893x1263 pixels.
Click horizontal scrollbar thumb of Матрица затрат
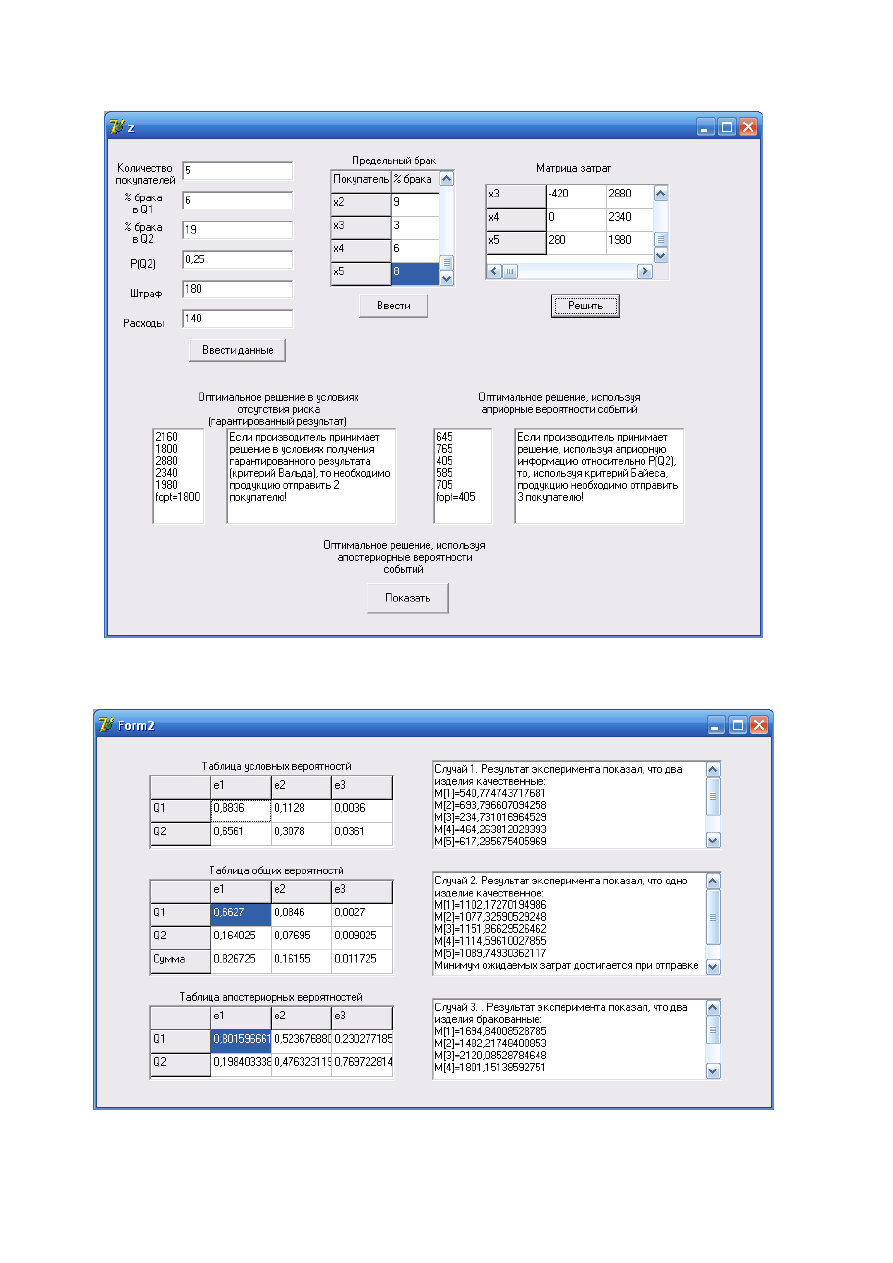pyautogui.click(x=510, y=271)
